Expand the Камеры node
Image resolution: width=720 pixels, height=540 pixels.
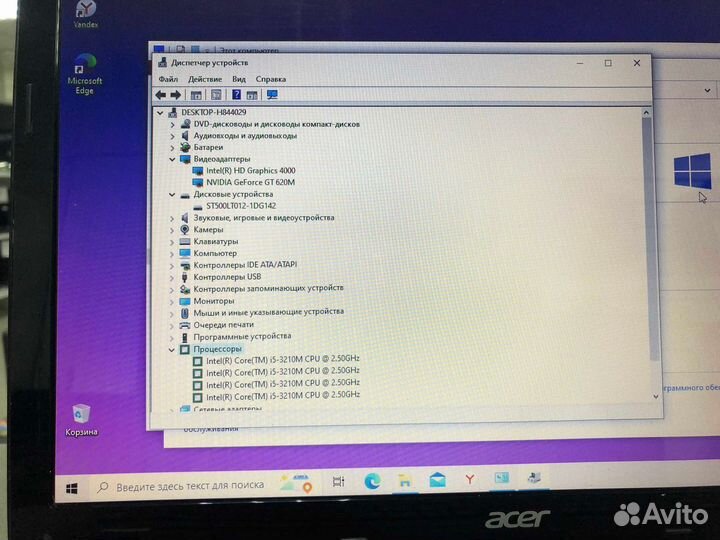click(x=172, y=230)
